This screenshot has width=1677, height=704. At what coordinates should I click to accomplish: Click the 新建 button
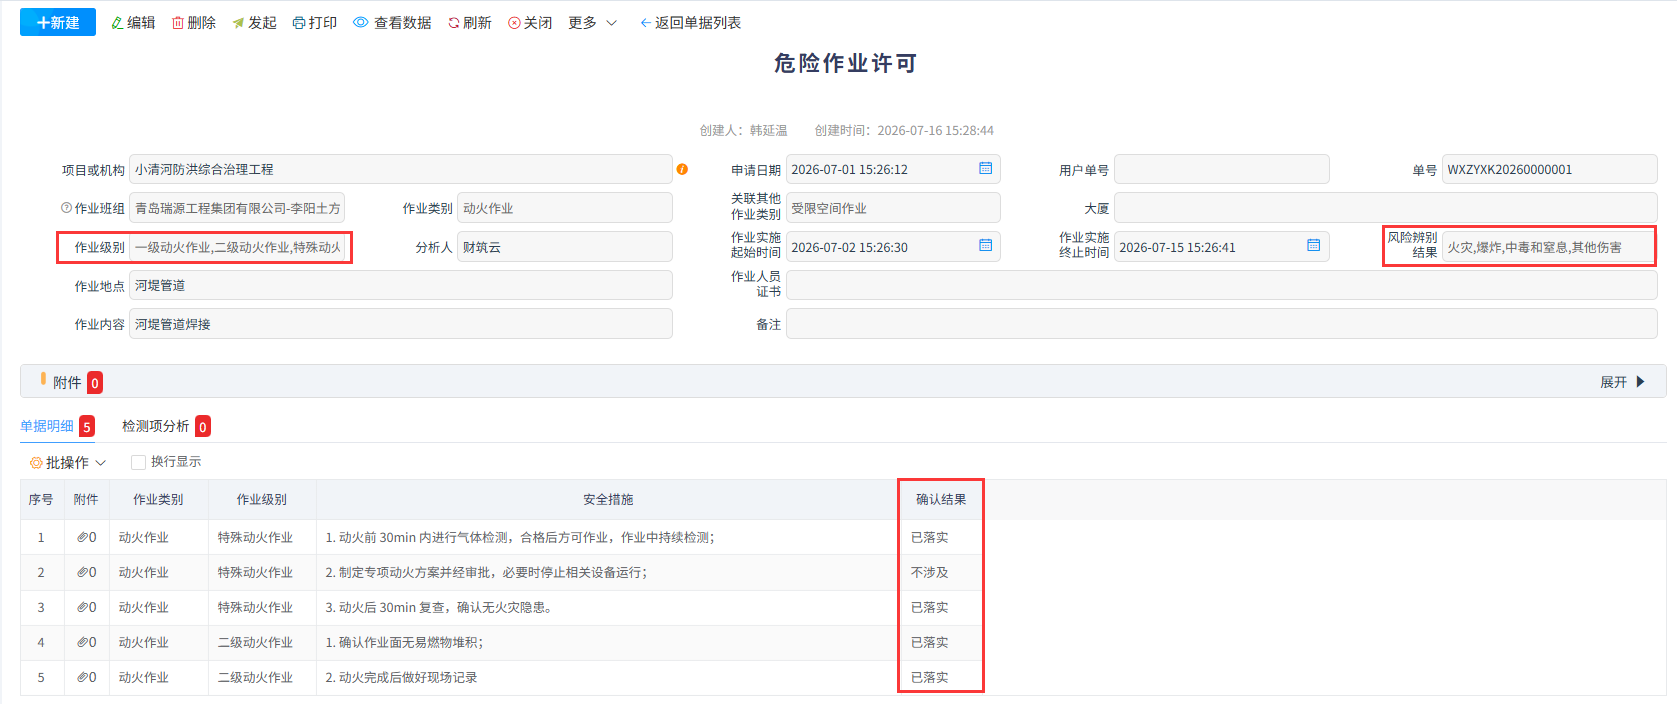(58, 22)
